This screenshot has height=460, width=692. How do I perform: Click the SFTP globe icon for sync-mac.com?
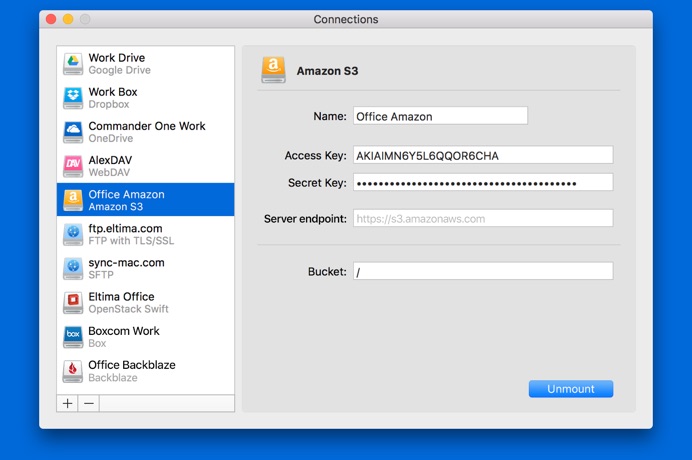pyautogui.click(x=73, y=268)
